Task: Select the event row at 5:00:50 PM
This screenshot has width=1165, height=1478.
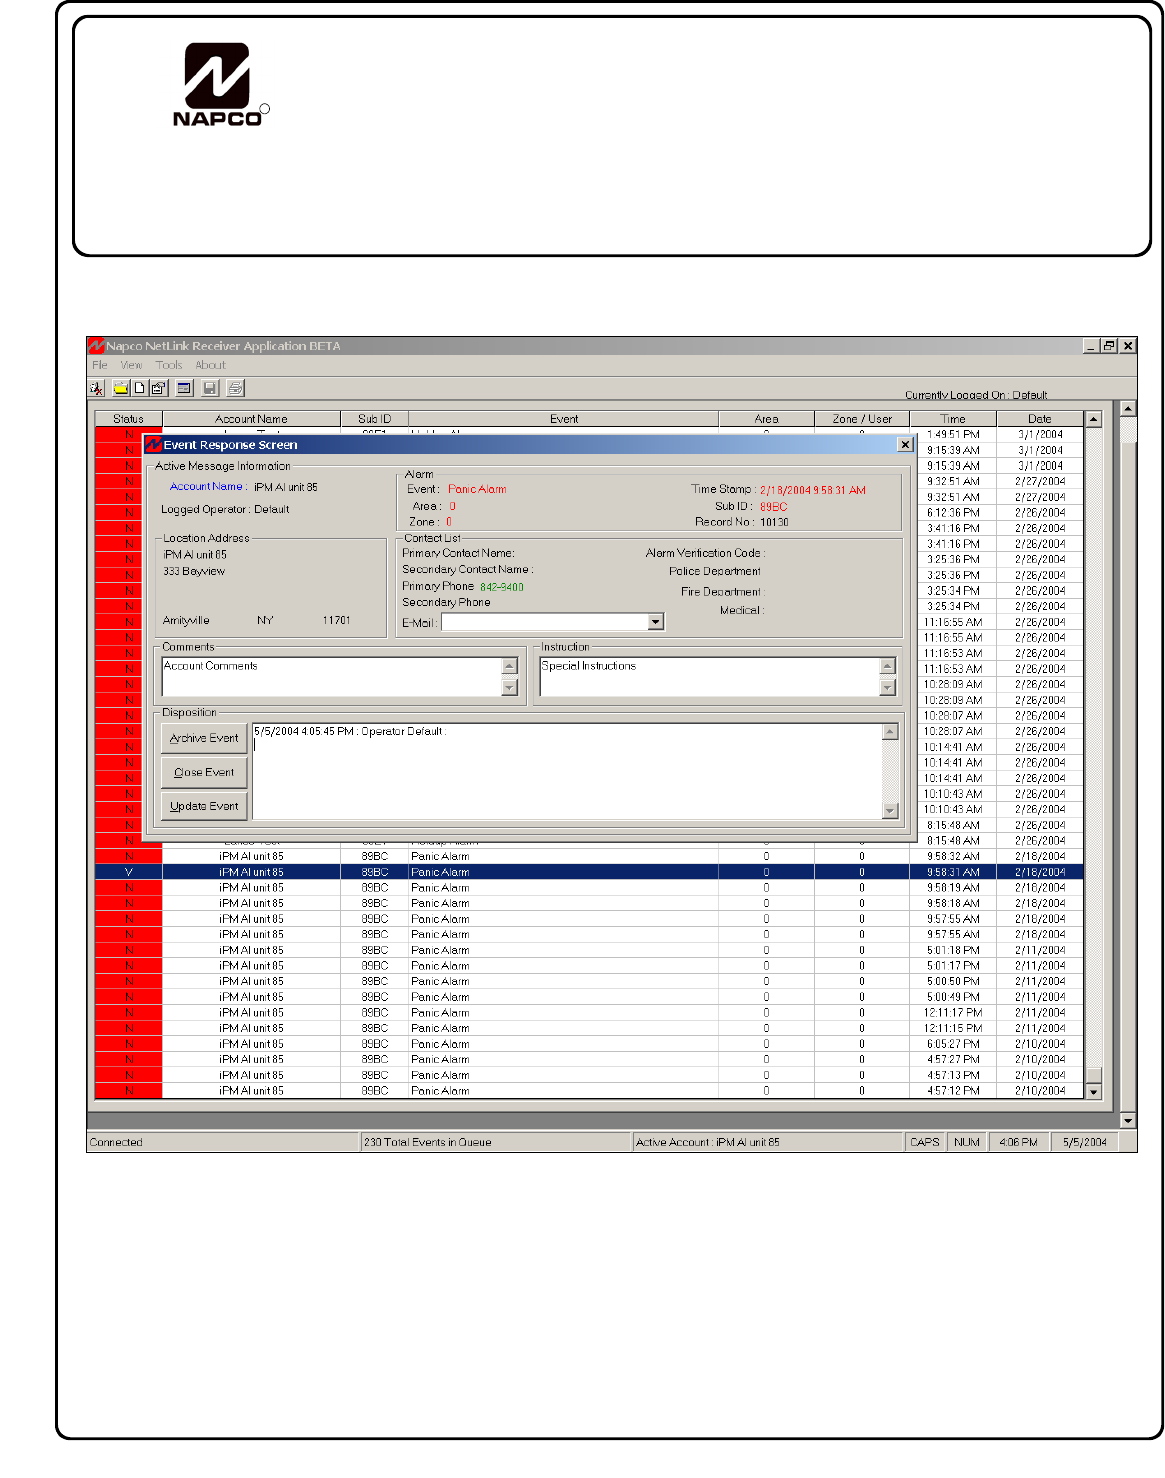Action: point(589,981)
